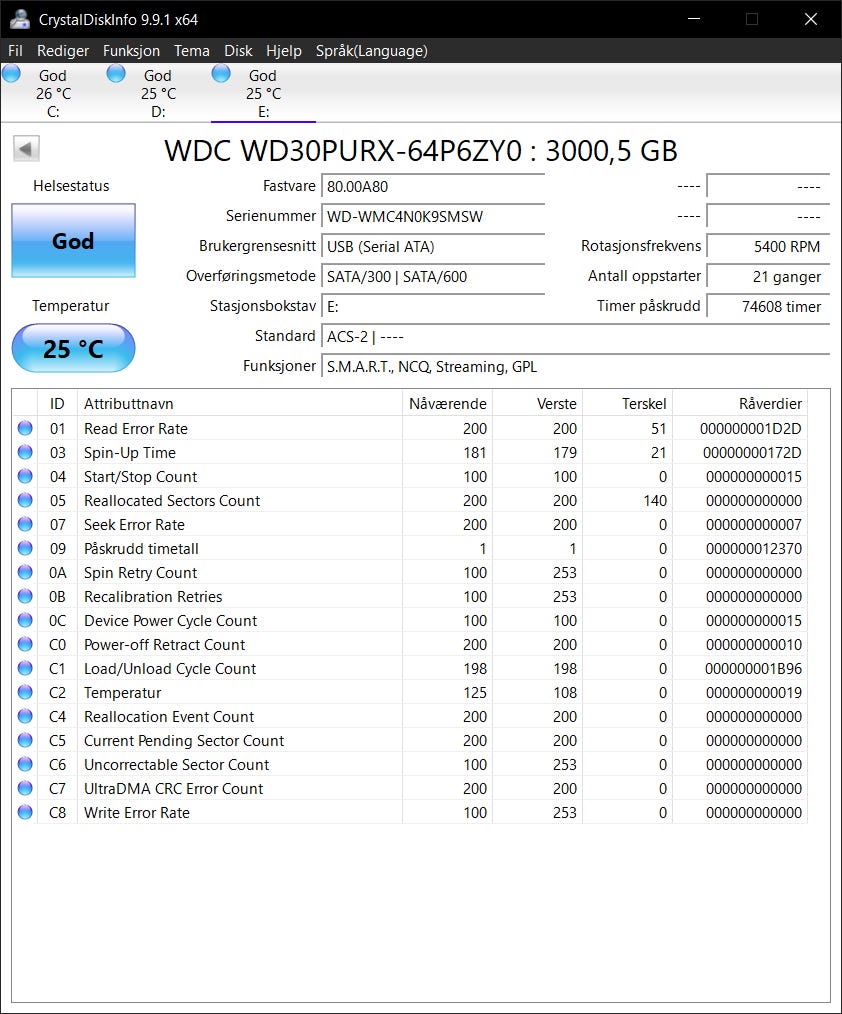Click raw value 000000012370
The width and height of the screenshot is (842, 1014).
point(753,548)
